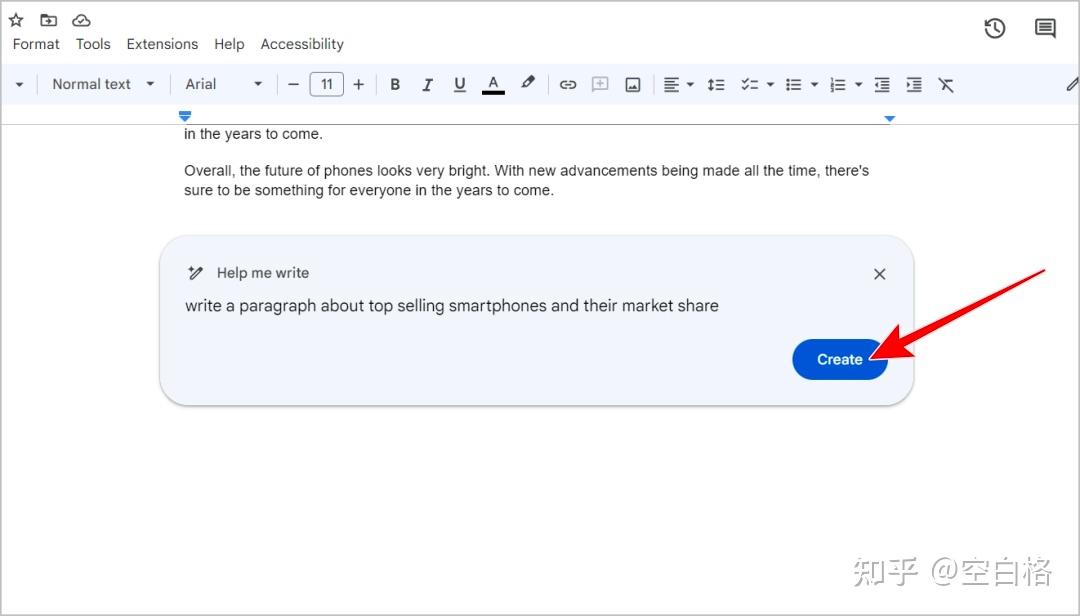Screen dimensions: 1080x616
Task: Click paragraph starting 'Overall, the future of phones'
Action: click(x=526, y=181)
